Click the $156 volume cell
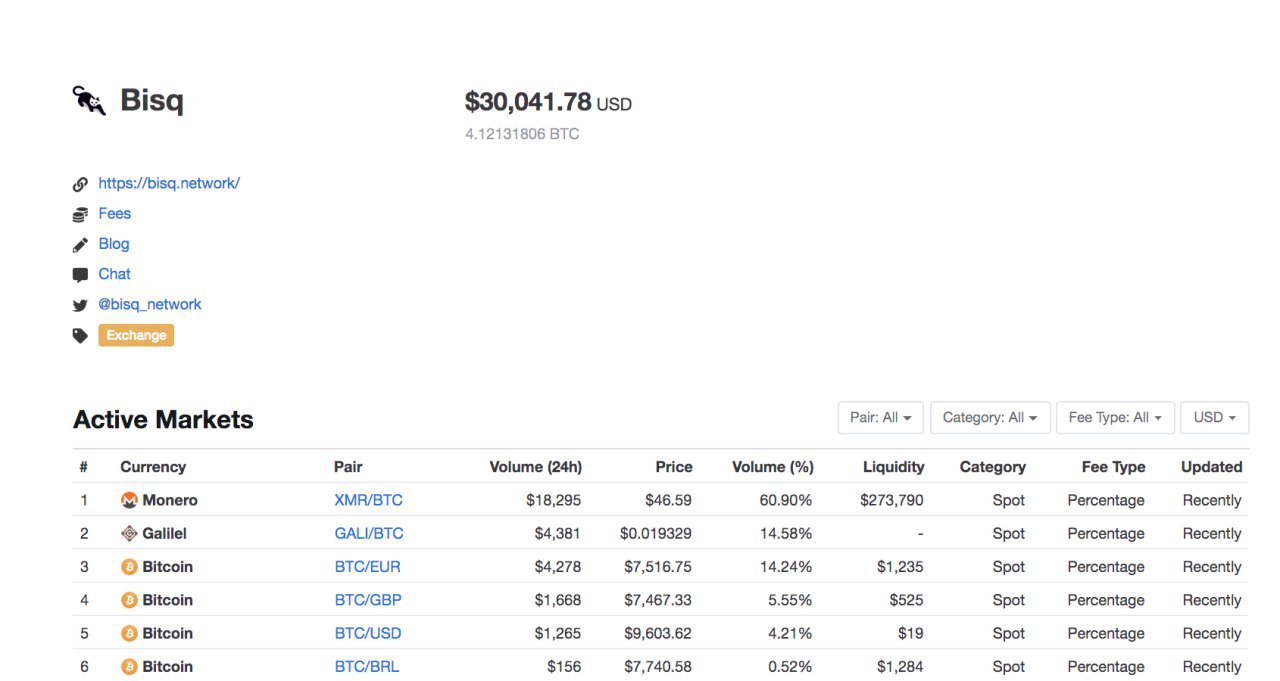 pyautogui.click(x=564, y=667)
